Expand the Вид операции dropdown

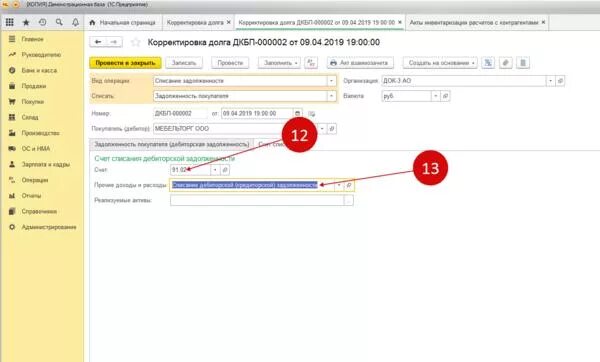[331, 81]
